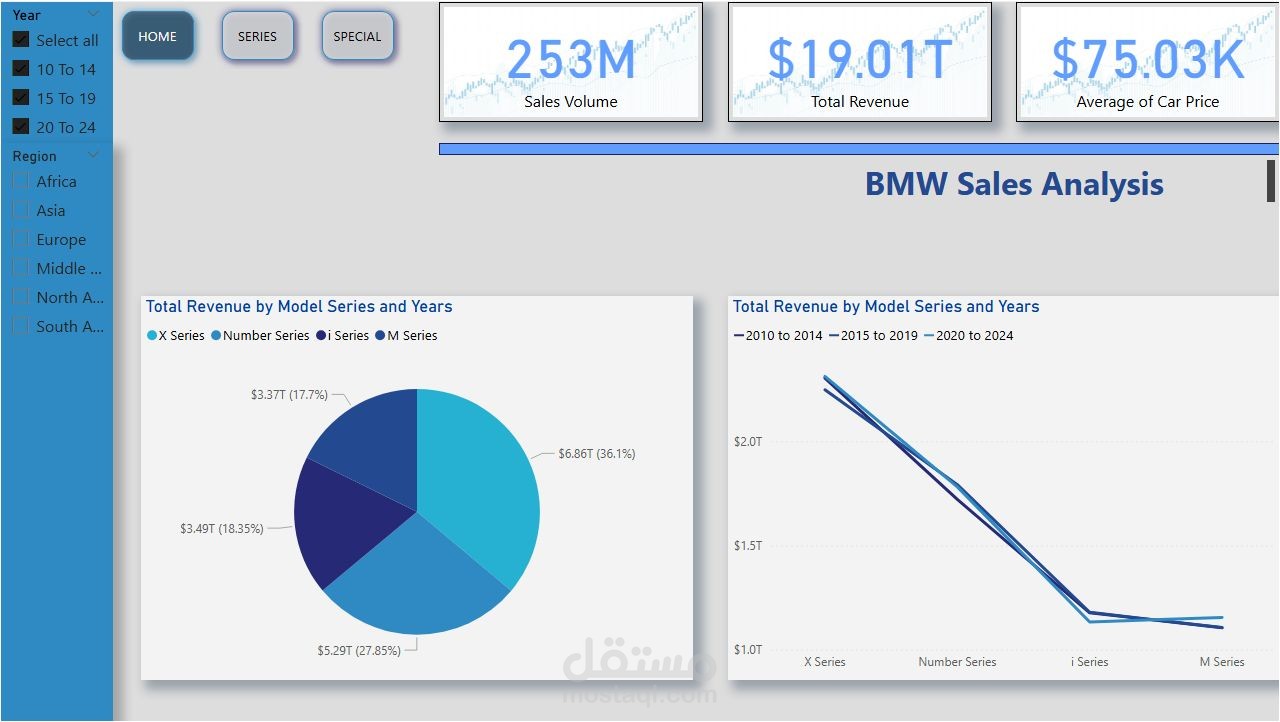Click the "$3.49T (18.35%)" pie data label
Viewport: 1280px width, 722px height.
point(222,528)
